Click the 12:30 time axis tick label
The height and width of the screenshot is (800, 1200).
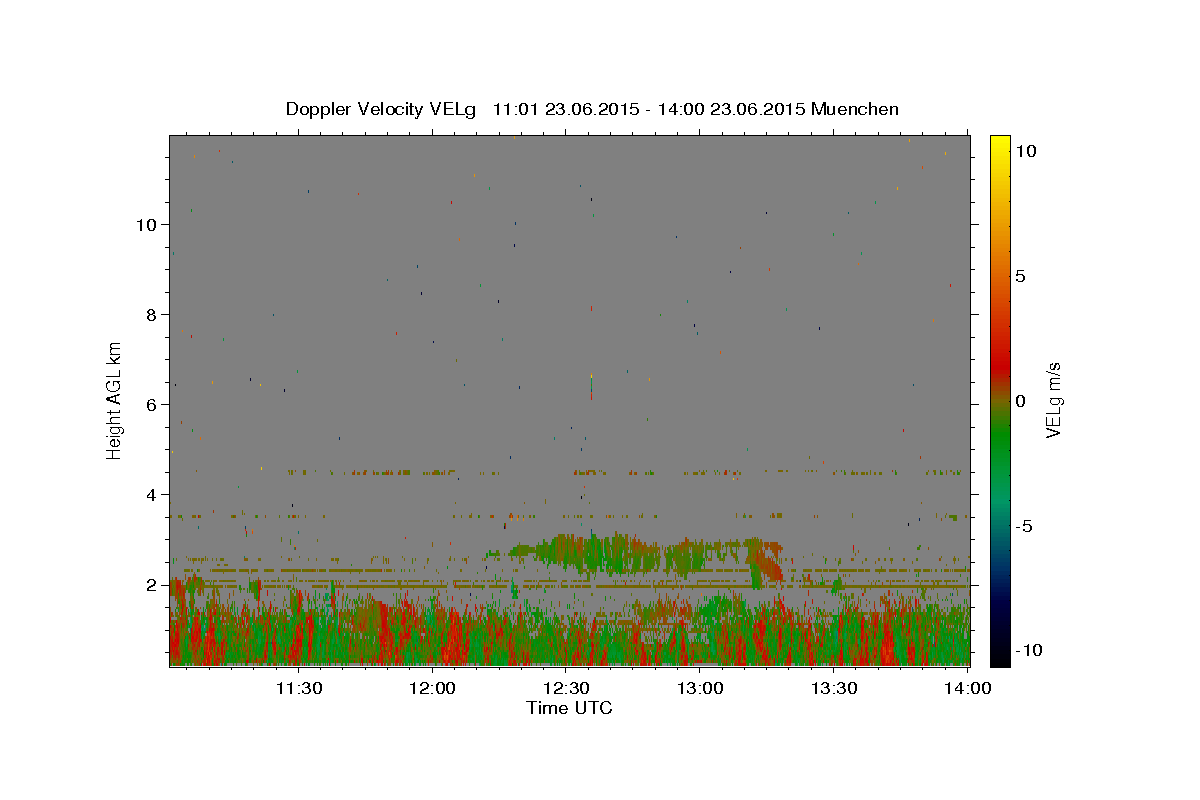tap(566, 688)
